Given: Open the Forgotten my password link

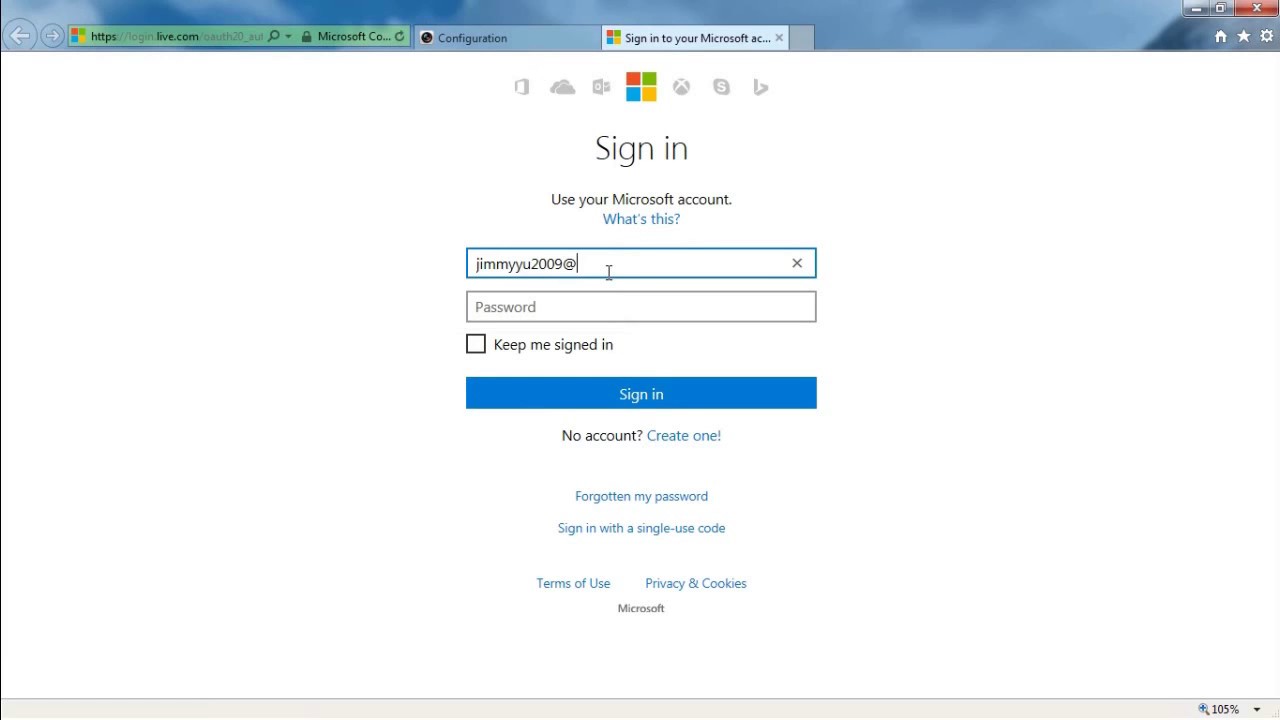Looking at the screenshot, I should coord(641,496).
